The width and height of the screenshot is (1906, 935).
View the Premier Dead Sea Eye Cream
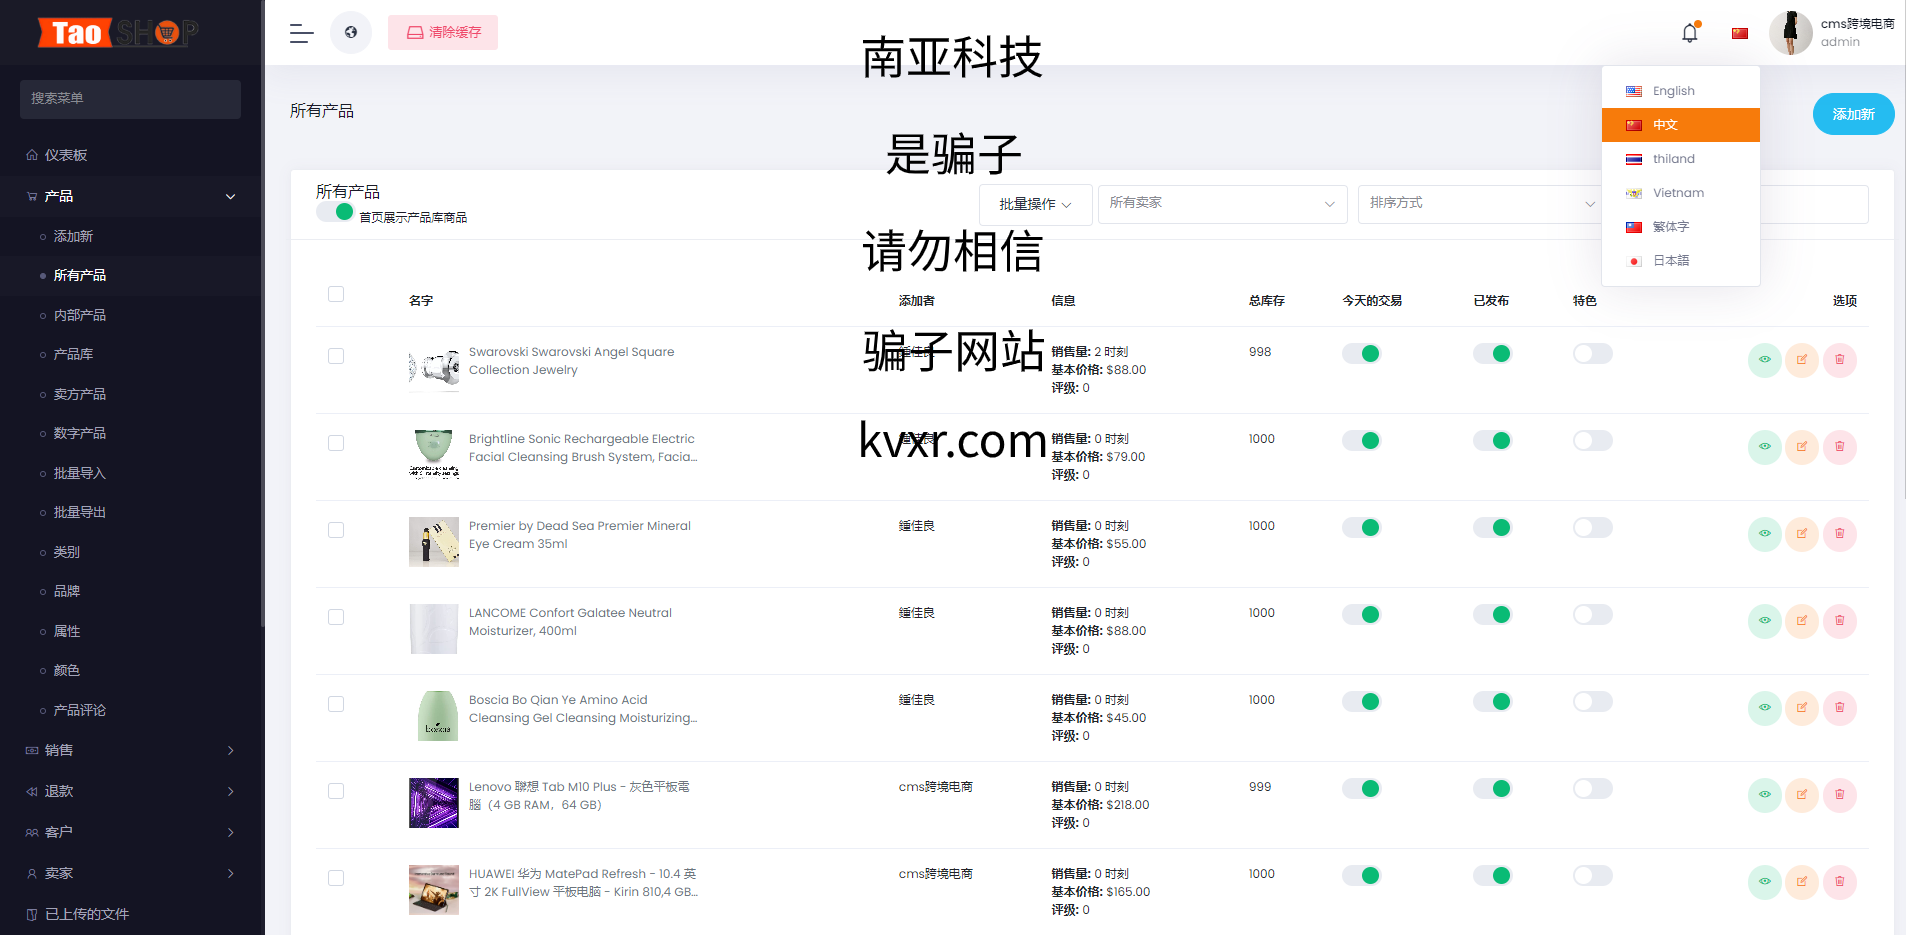[x=1765, y=534]
